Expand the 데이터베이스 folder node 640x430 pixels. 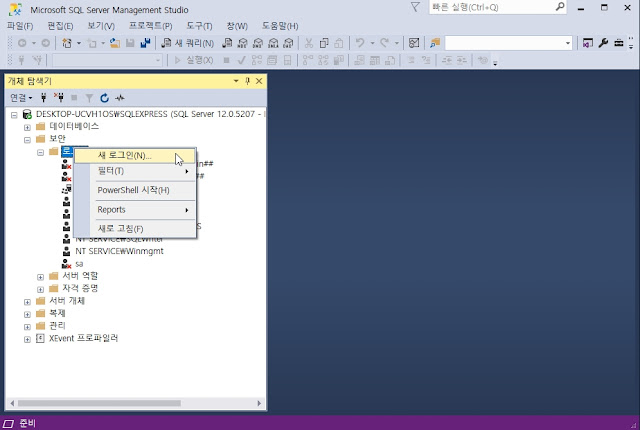pyautogui.click(x=27, y=127)
